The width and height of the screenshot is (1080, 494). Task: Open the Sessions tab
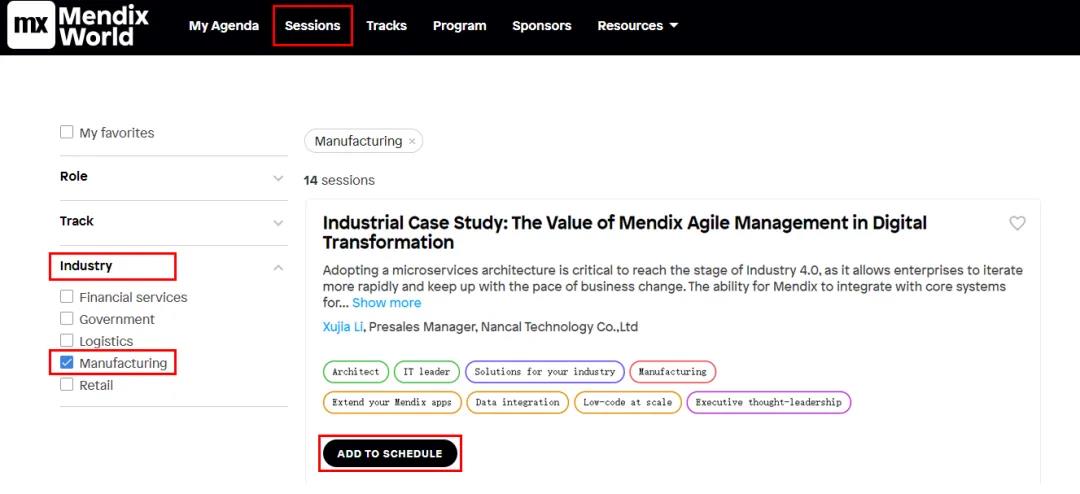click(x=312, y=26)
